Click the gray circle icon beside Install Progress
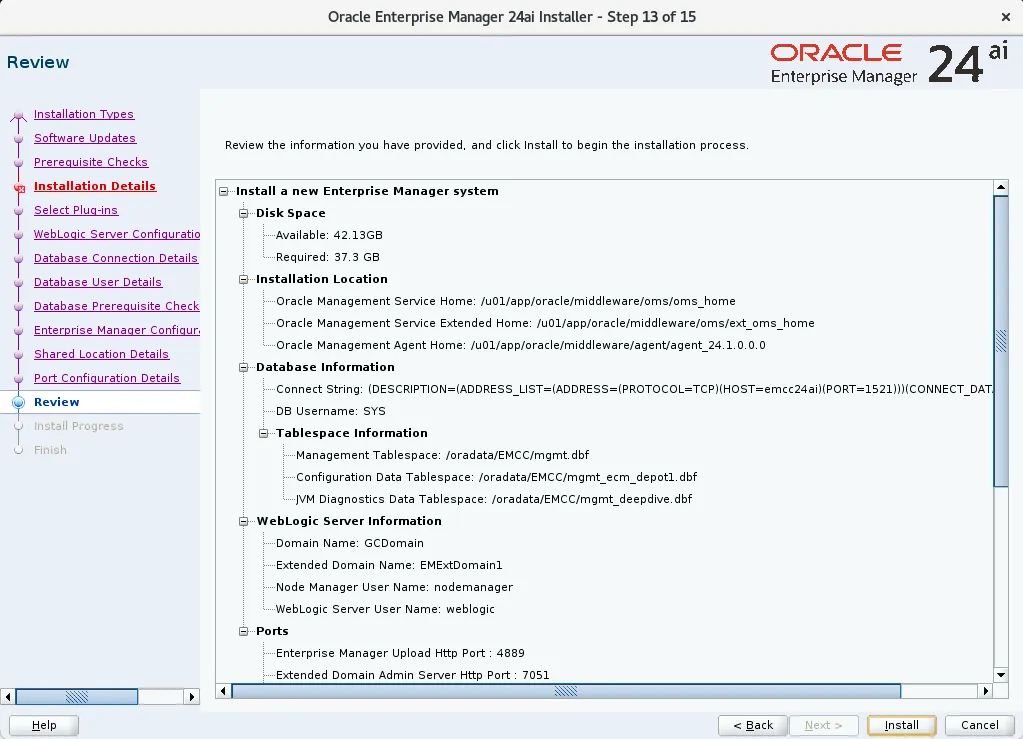This screenshot has height=739, width=1023. coord(20,426)
